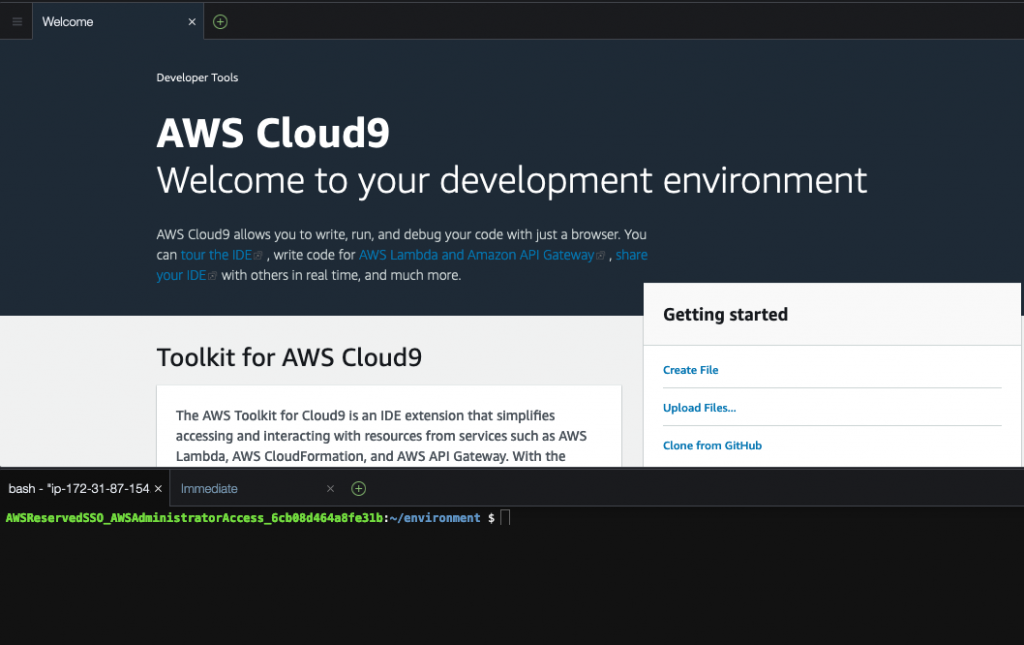
Task: Select Clone from GitHub
Action: pyautogui.click(x=712, y=445)
